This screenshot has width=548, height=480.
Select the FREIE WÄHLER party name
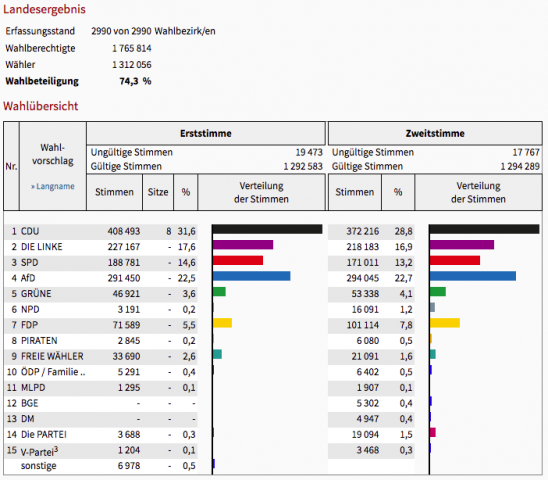(x=52, y=356)
